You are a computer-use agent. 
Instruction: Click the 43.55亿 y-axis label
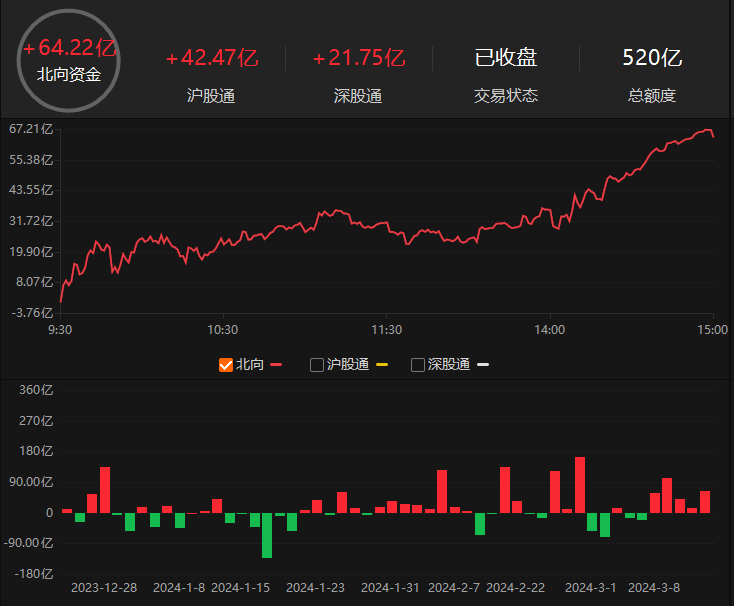pos(31,190)
